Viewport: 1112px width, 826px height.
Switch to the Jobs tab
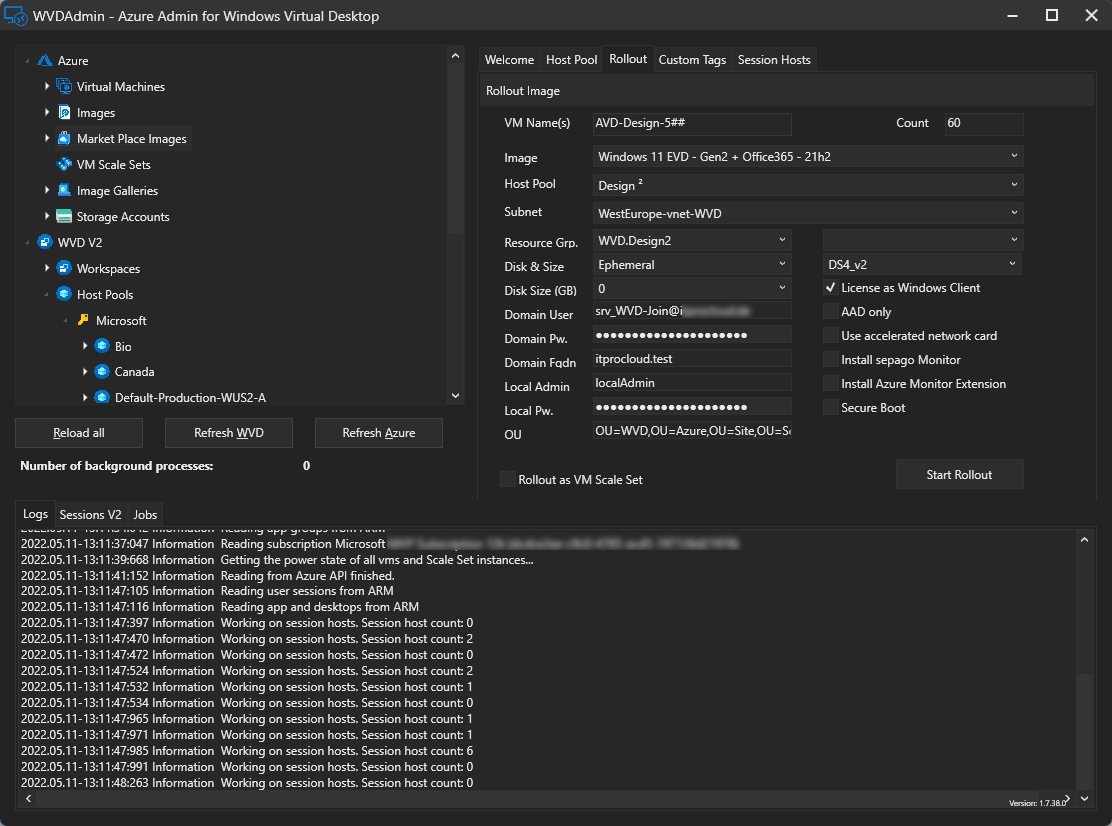coord(145,515)
